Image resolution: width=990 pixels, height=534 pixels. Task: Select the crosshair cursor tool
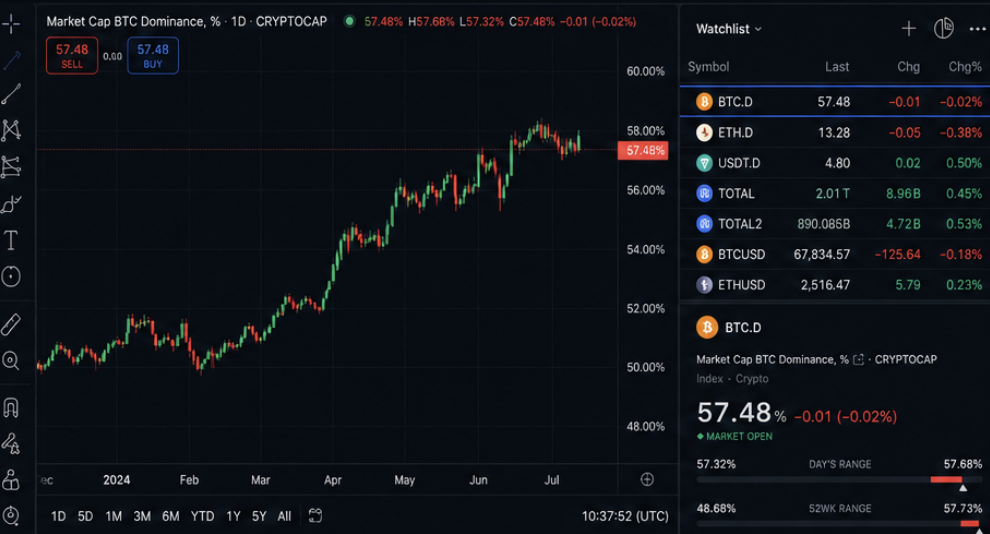pos(11,25)
